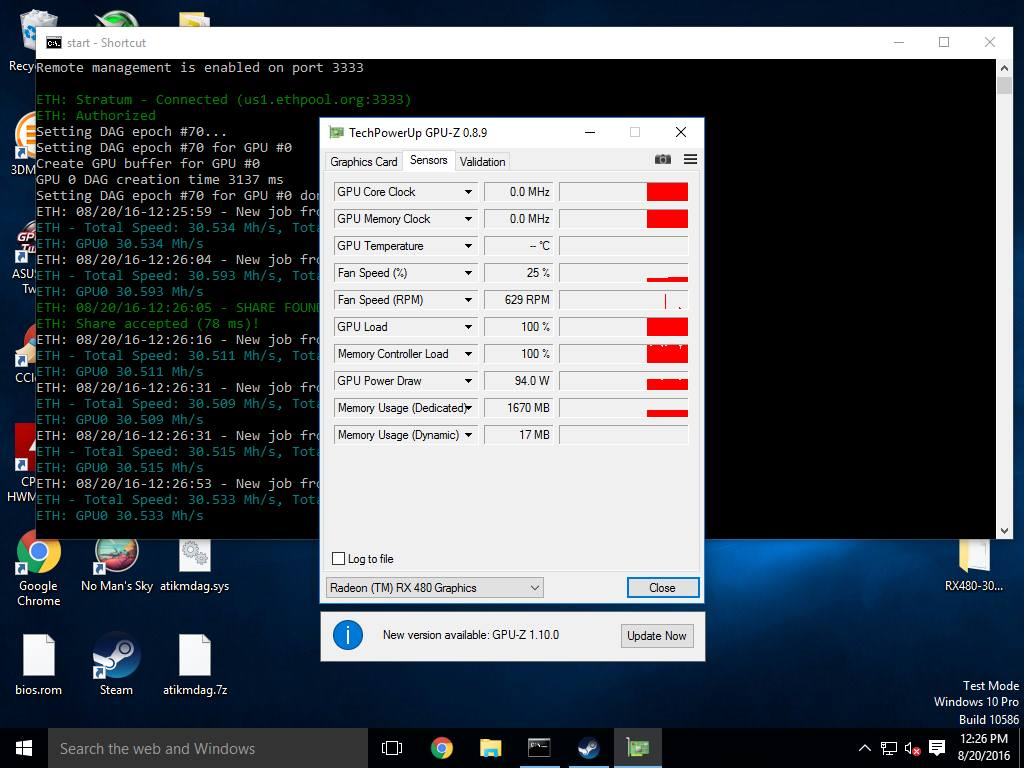Open the Steam desktop shortcut
This screenshot has height=768, width=1024.
(116, 664)
